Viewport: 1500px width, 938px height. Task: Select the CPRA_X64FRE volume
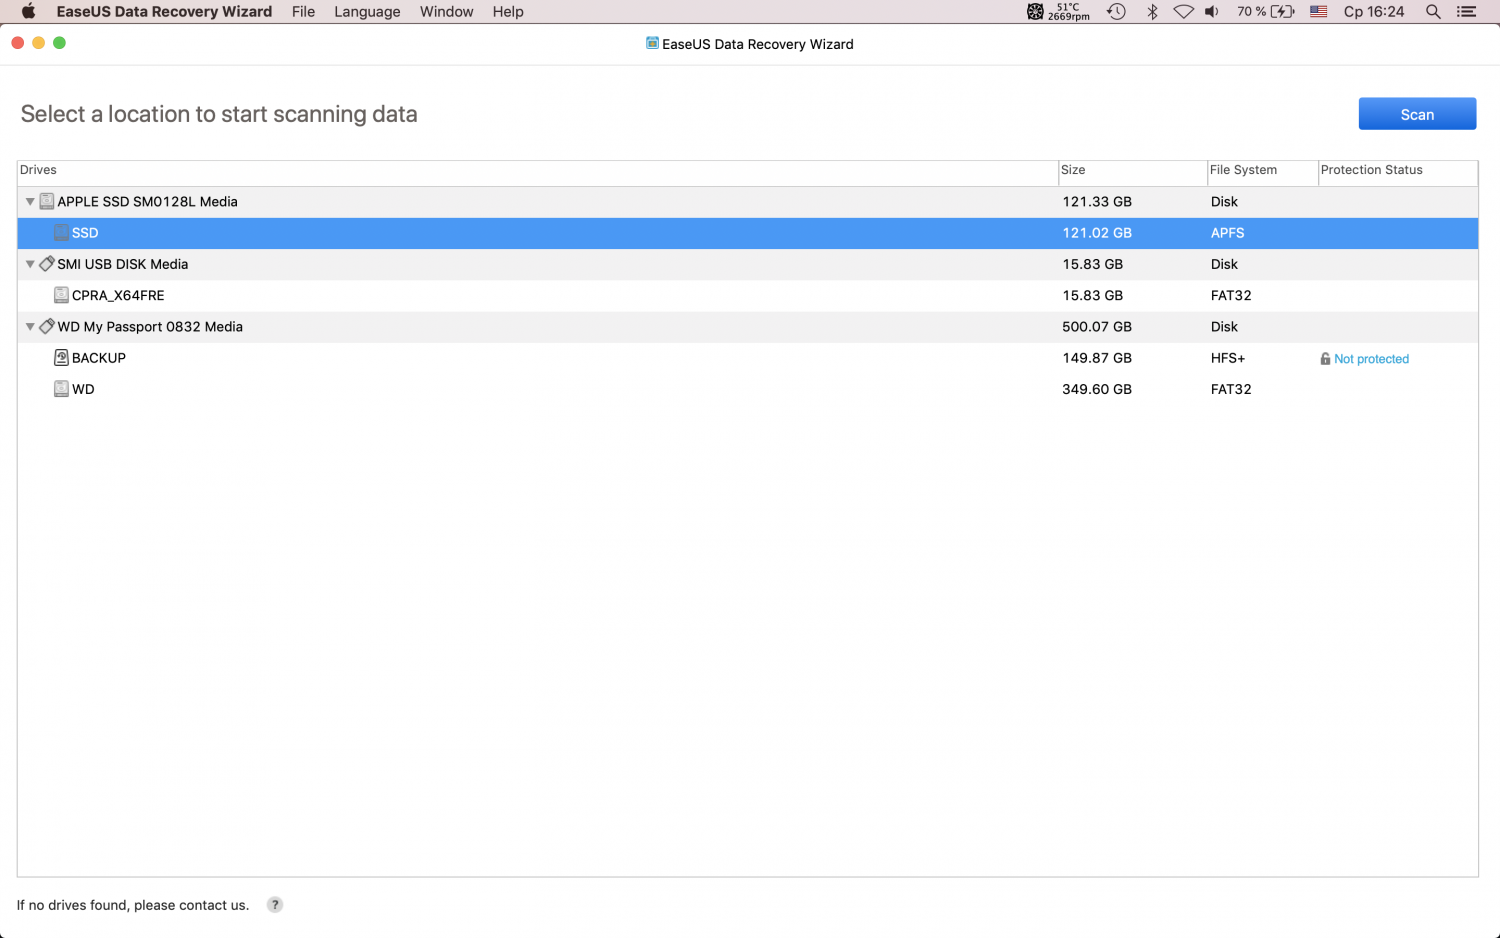click(748, 296)
